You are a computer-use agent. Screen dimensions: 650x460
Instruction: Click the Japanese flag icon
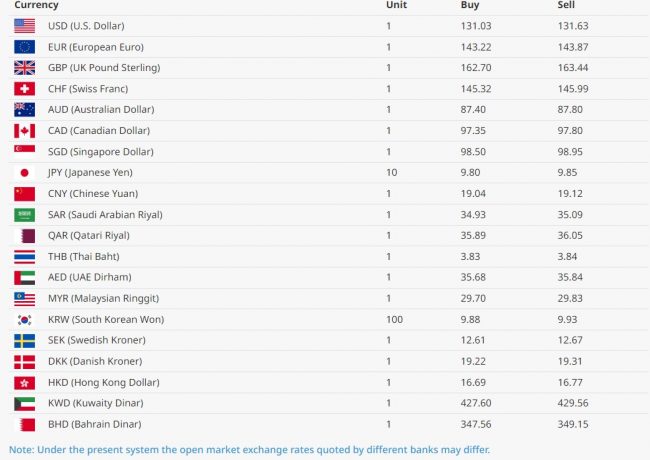tap(25, 172)
